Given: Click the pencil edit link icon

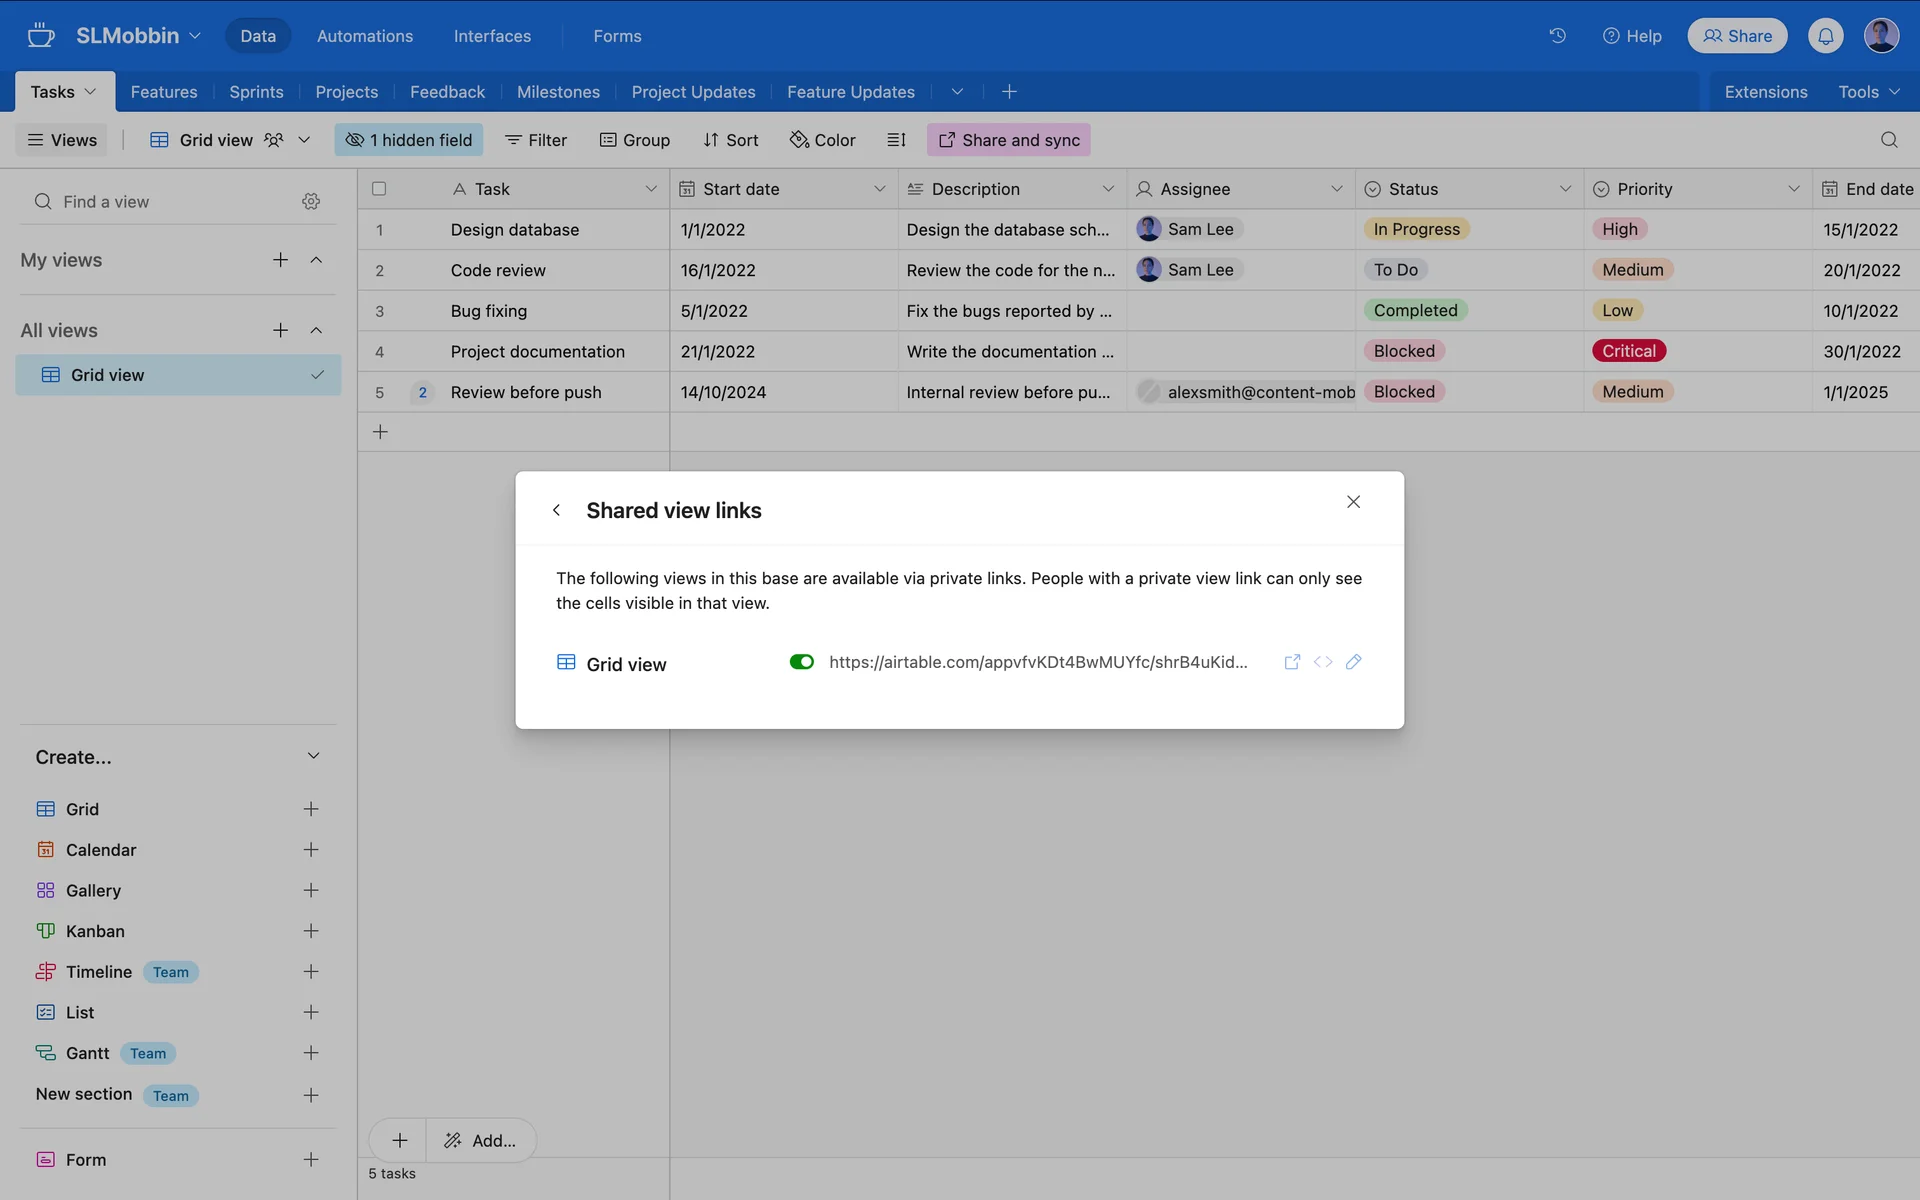Looking at the screenshot, I should click(1353, 662).
